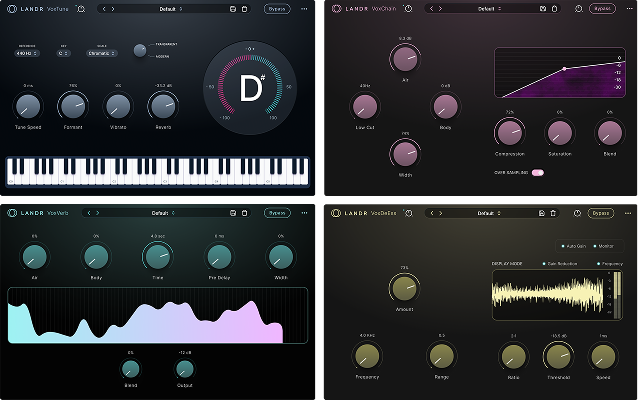Click the Transparent/Modern mode knob in VocTune
Image resolution: width=638 pixels, height=400 pixels.
140,50
